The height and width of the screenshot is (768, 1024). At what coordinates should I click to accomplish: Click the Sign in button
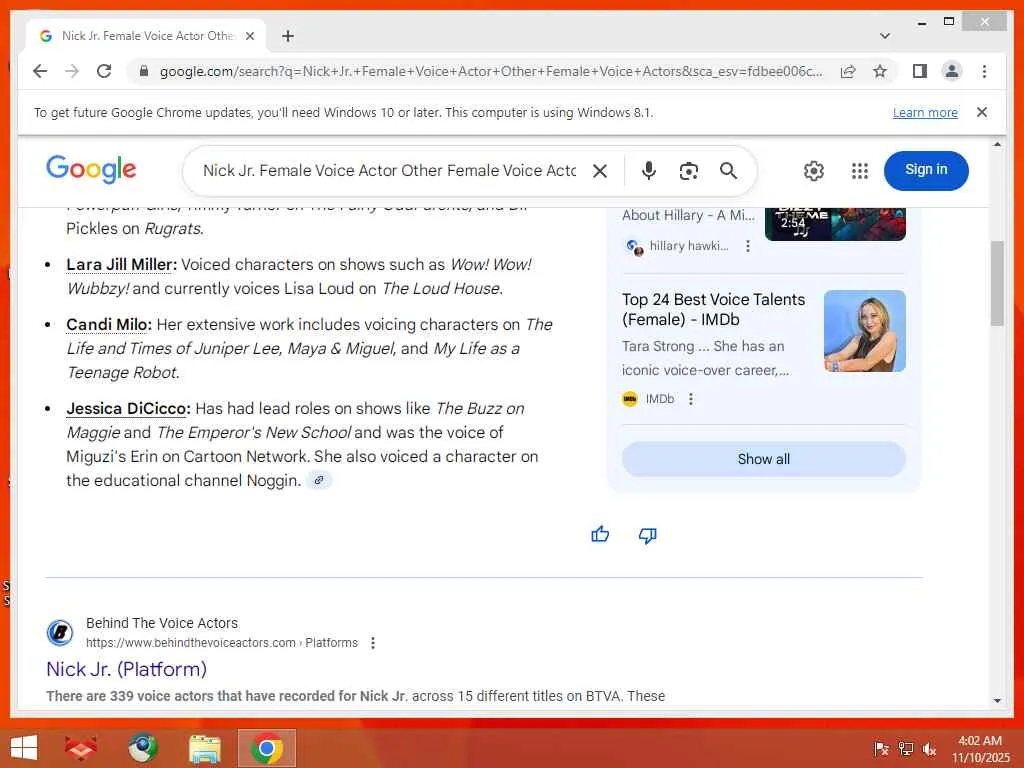926,170
